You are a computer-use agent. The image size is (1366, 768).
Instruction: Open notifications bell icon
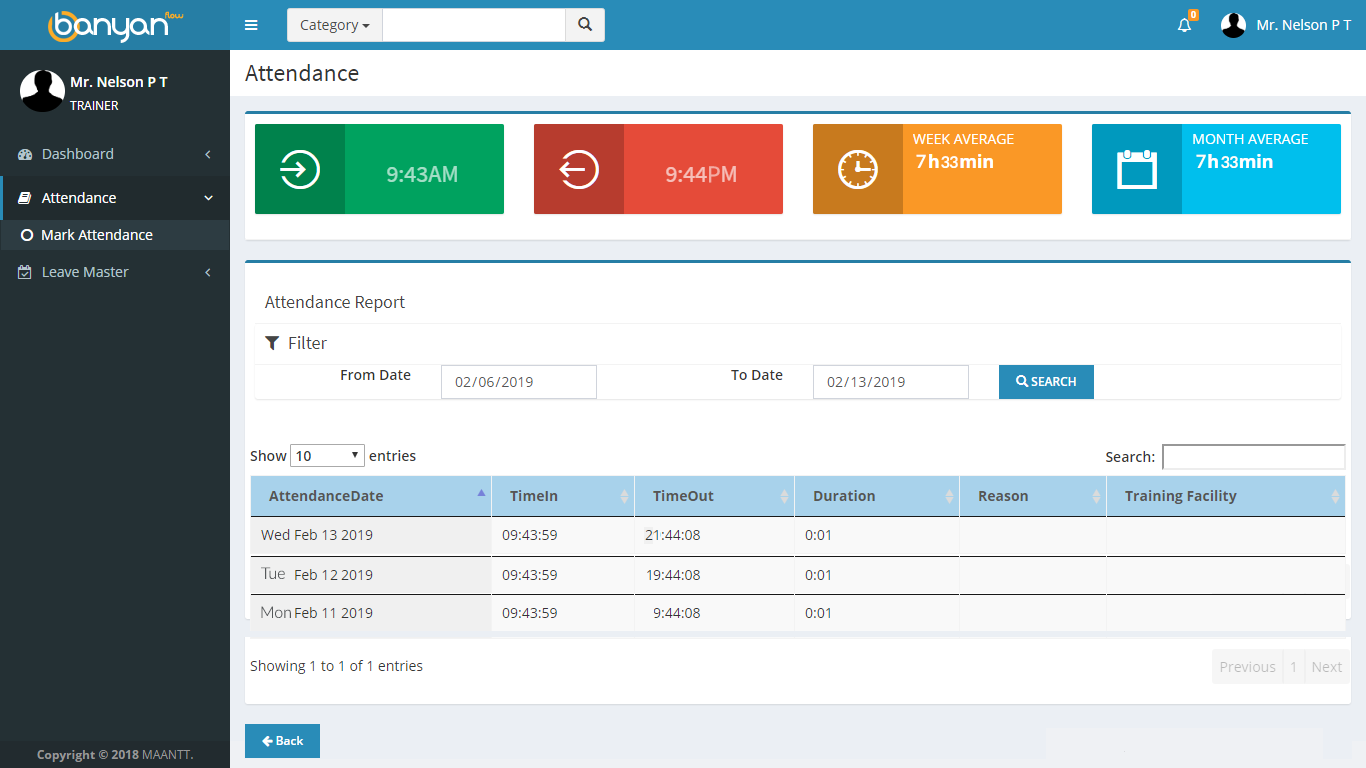pyautogui.click(x=1185, y=25)
